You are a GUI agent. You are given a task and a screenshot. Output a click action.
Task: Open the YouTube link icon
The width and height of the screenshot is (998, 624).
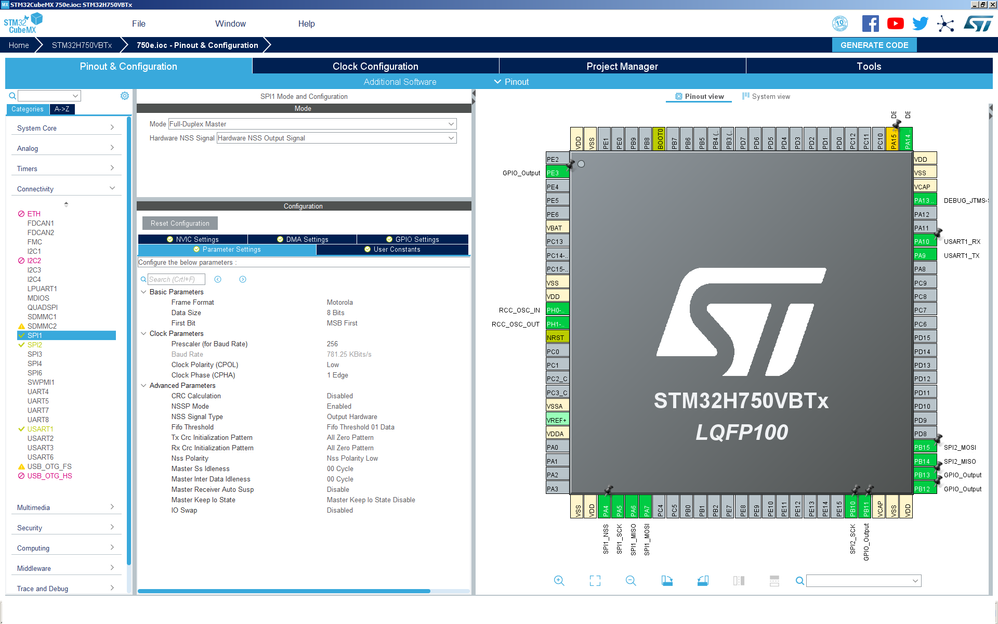[896, 24]
